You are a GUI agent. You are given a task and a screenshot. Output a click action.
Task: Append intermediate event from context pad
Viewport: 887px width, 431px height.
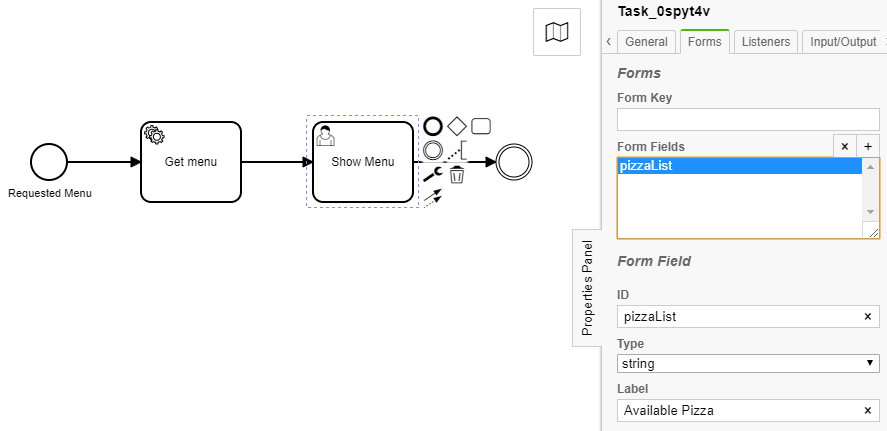tap(433, 150)
